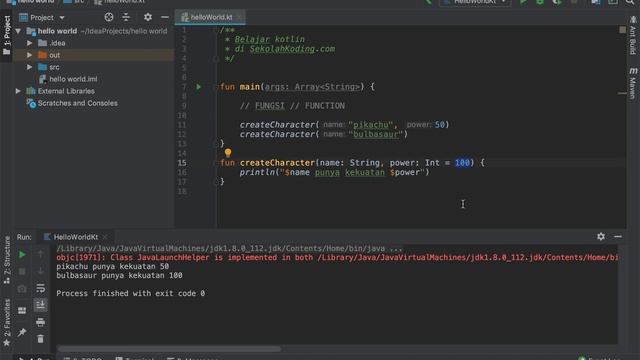Select HelloWorldKt run tab

click(76, 237)
